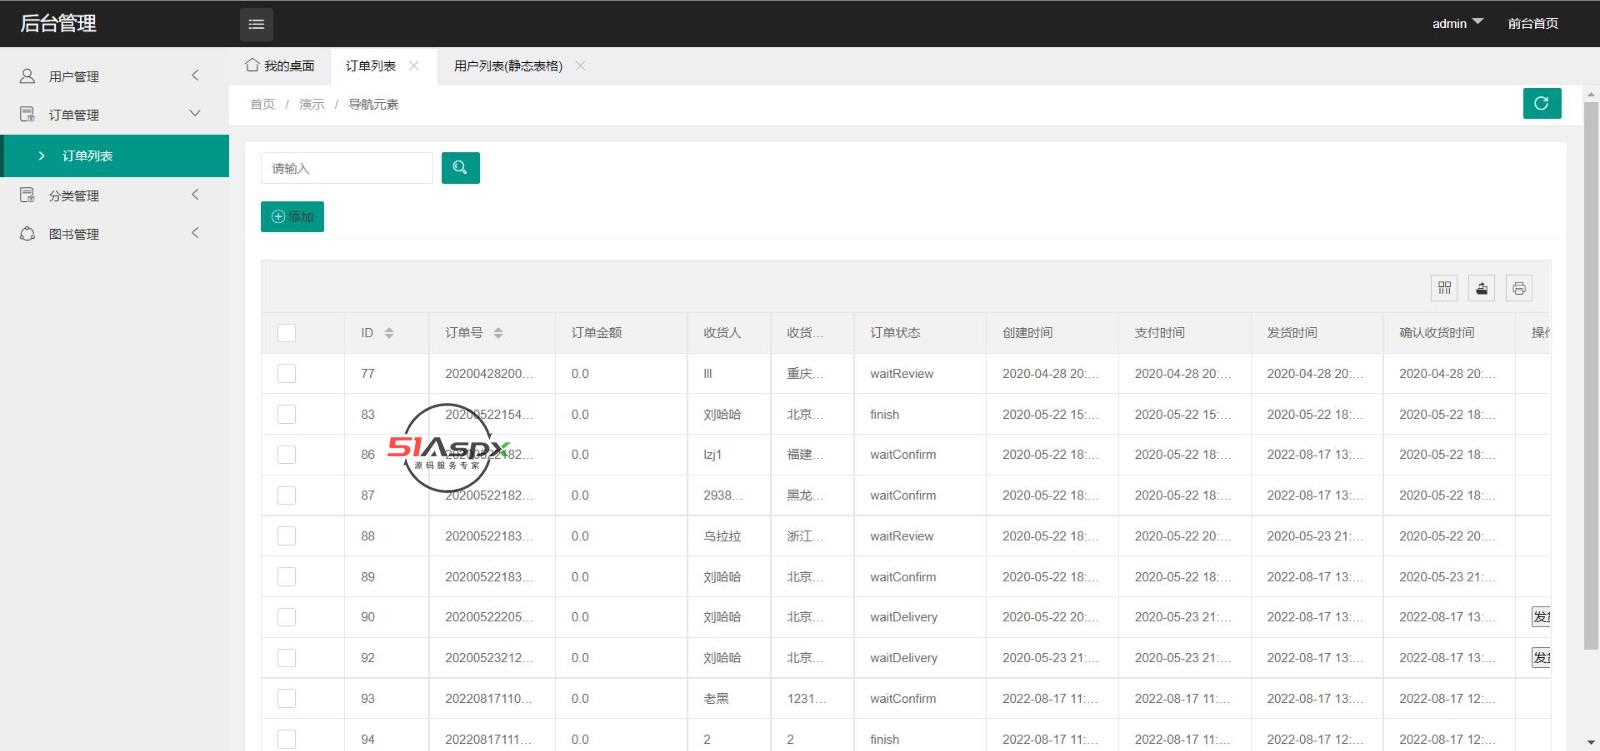Image resolution: width=1600 pixels, height=751 pixels.
Task: Close the 用户列表(静态表格) tab
Action: 580,66
